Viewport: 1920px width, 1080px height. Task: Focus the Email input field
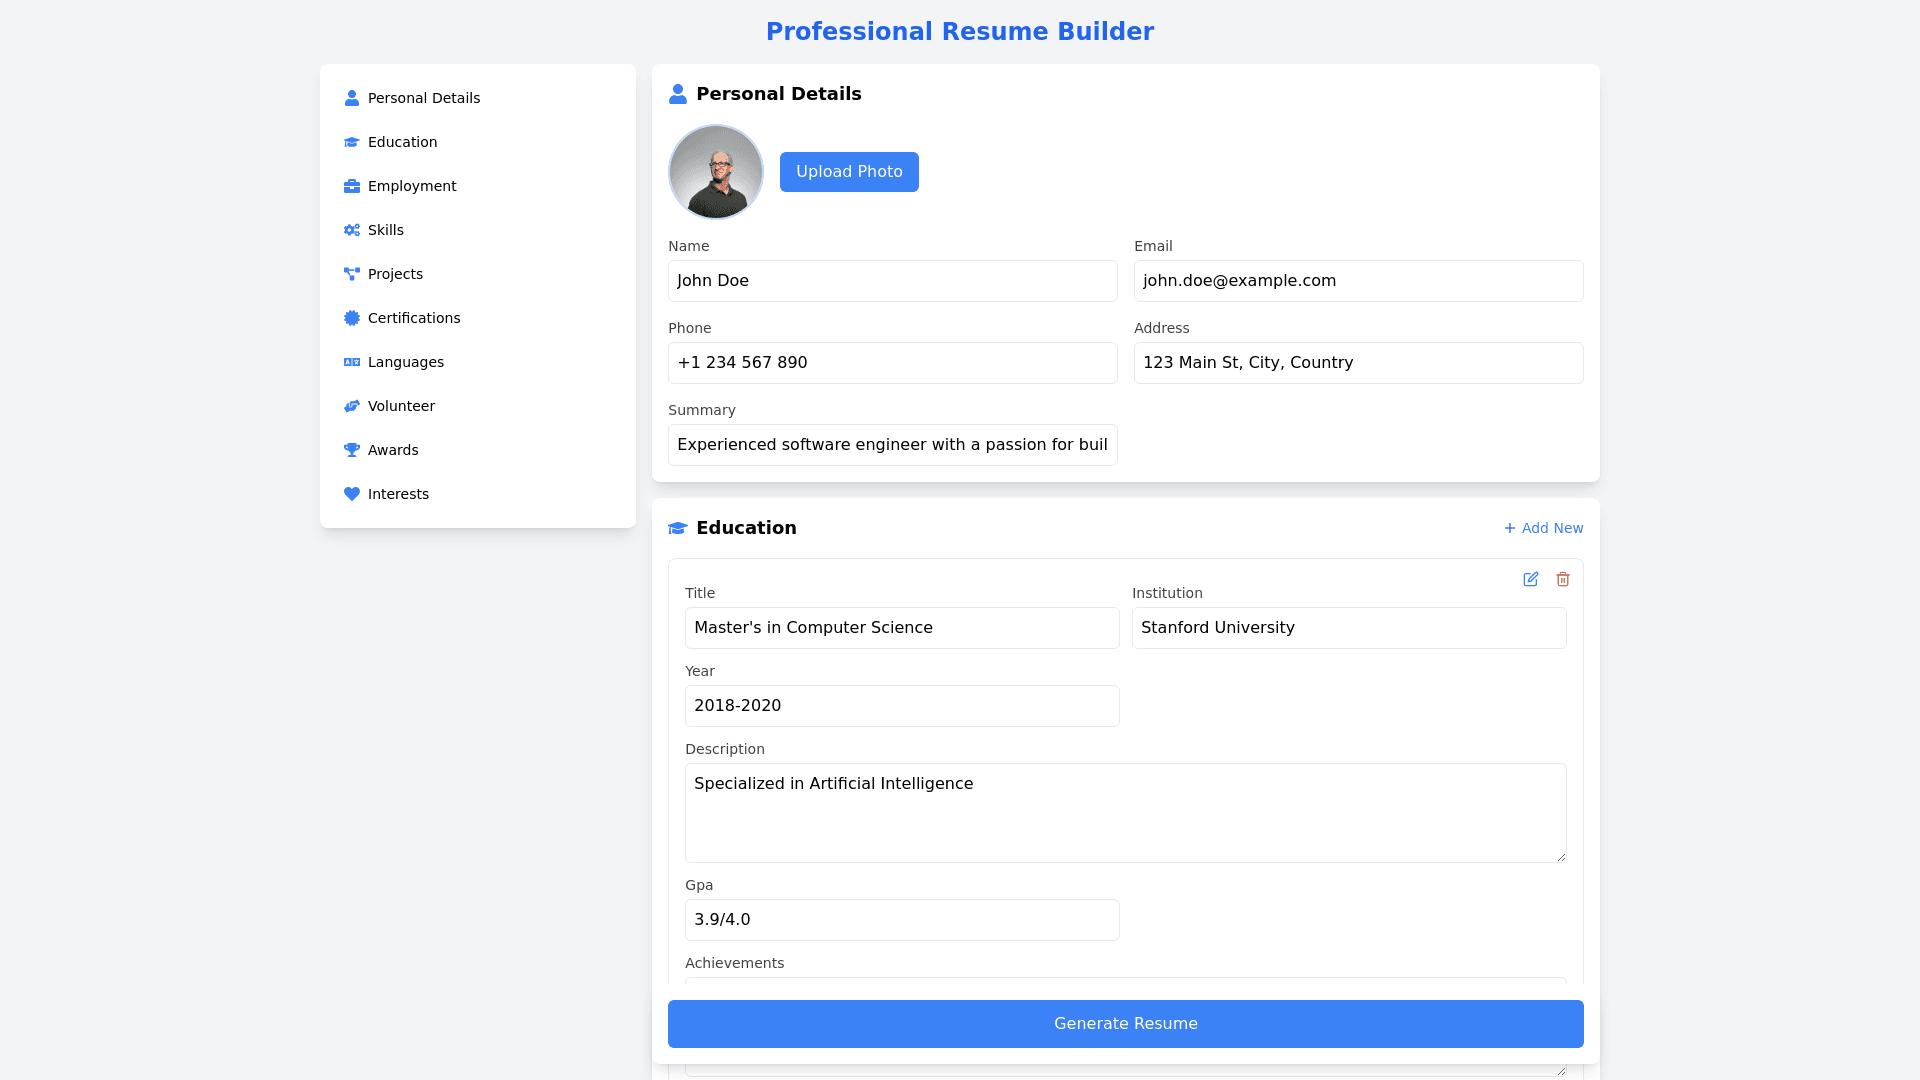tap(1358, 281)
